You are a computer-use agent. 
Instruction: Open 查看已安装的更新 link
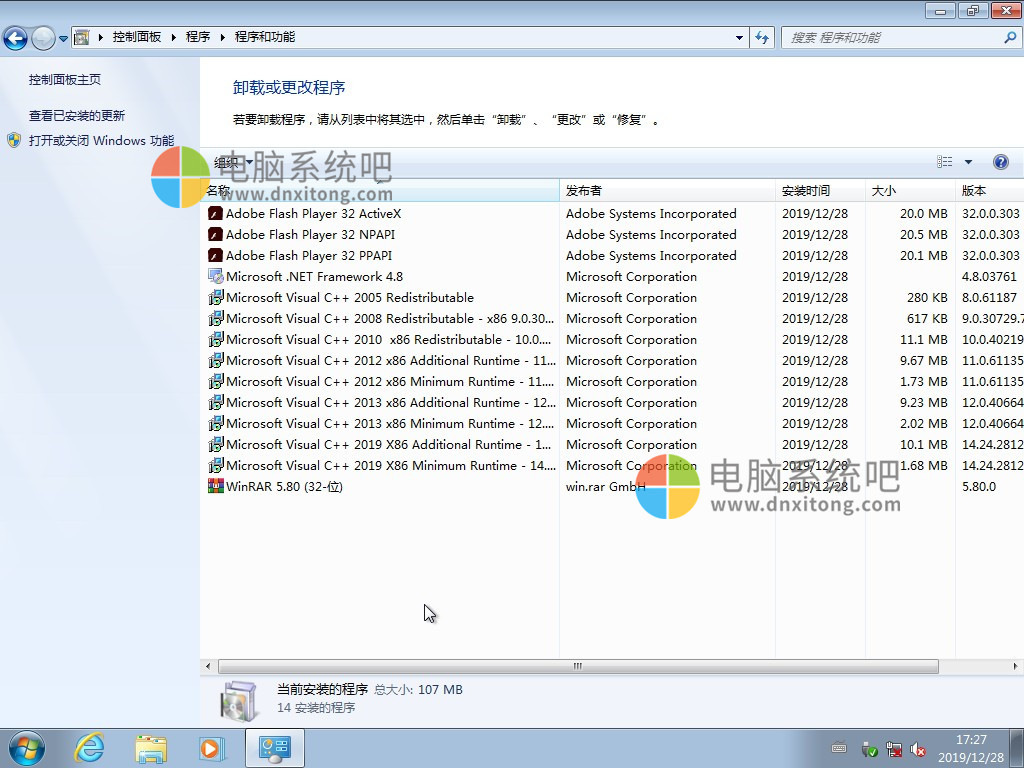[x=77, y=116]
